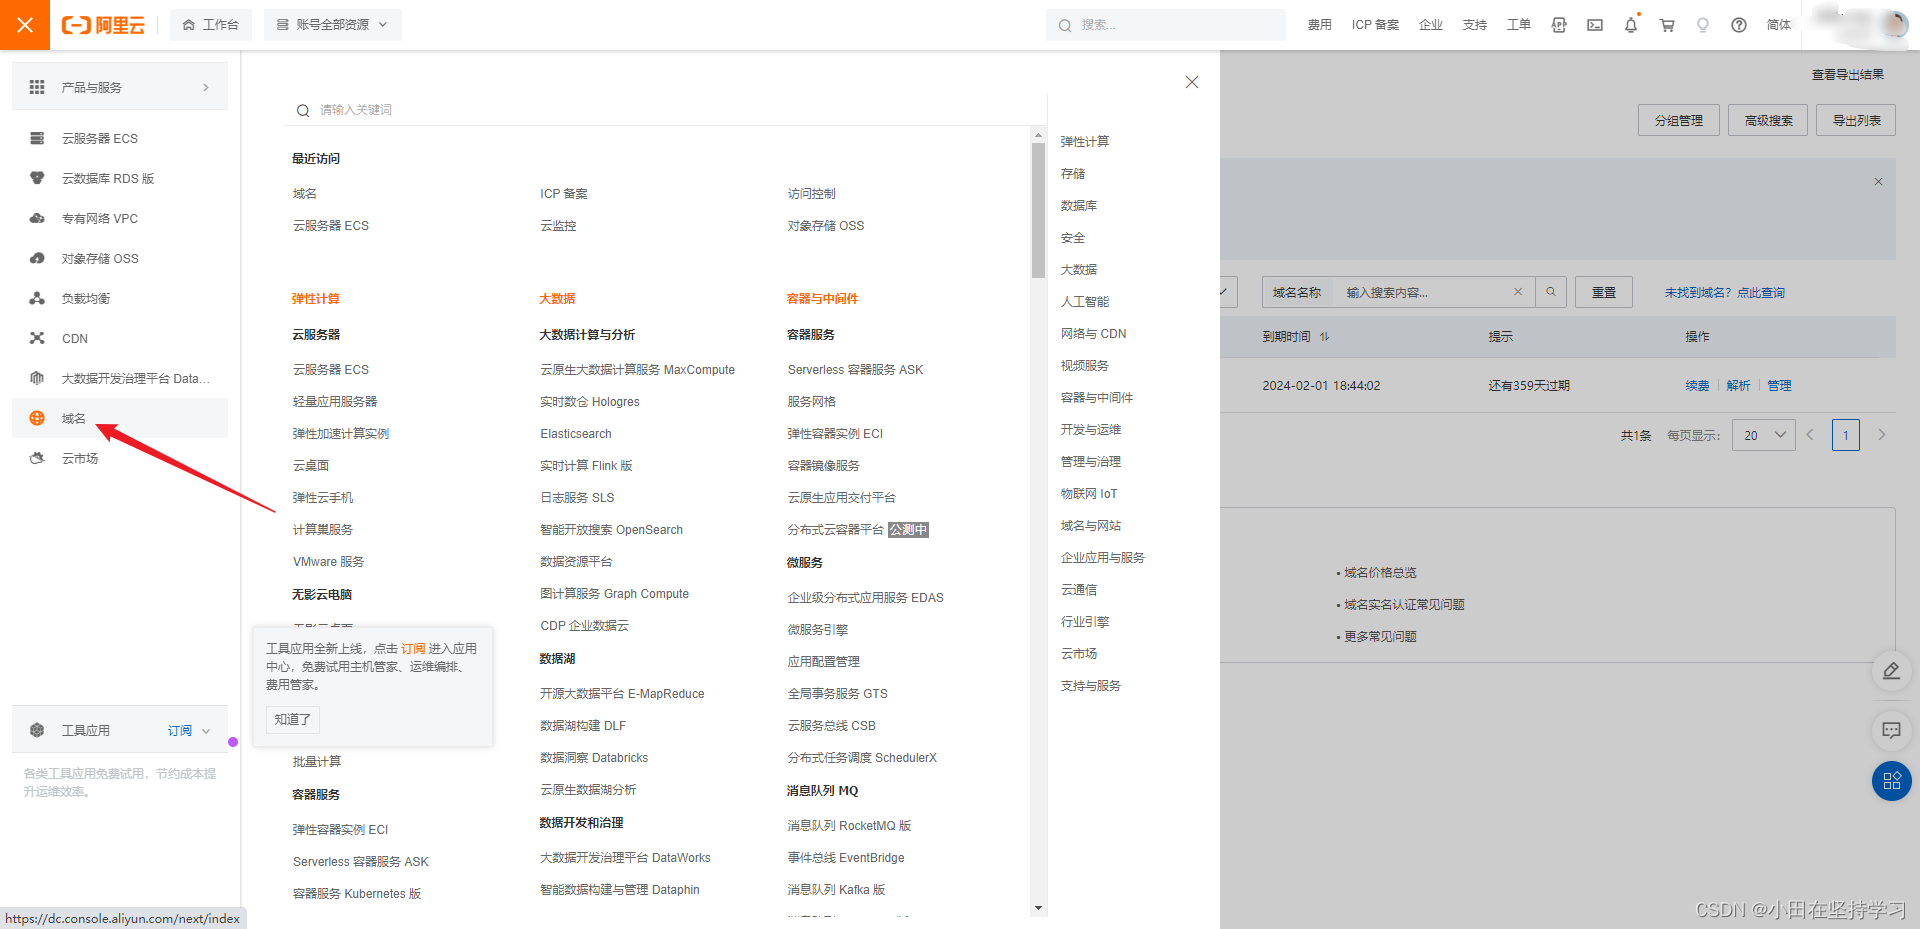Viewport: 1920px width, 929px height.
Task: Click the app download icon in top bar
Action: click(x=1559, y=25)
